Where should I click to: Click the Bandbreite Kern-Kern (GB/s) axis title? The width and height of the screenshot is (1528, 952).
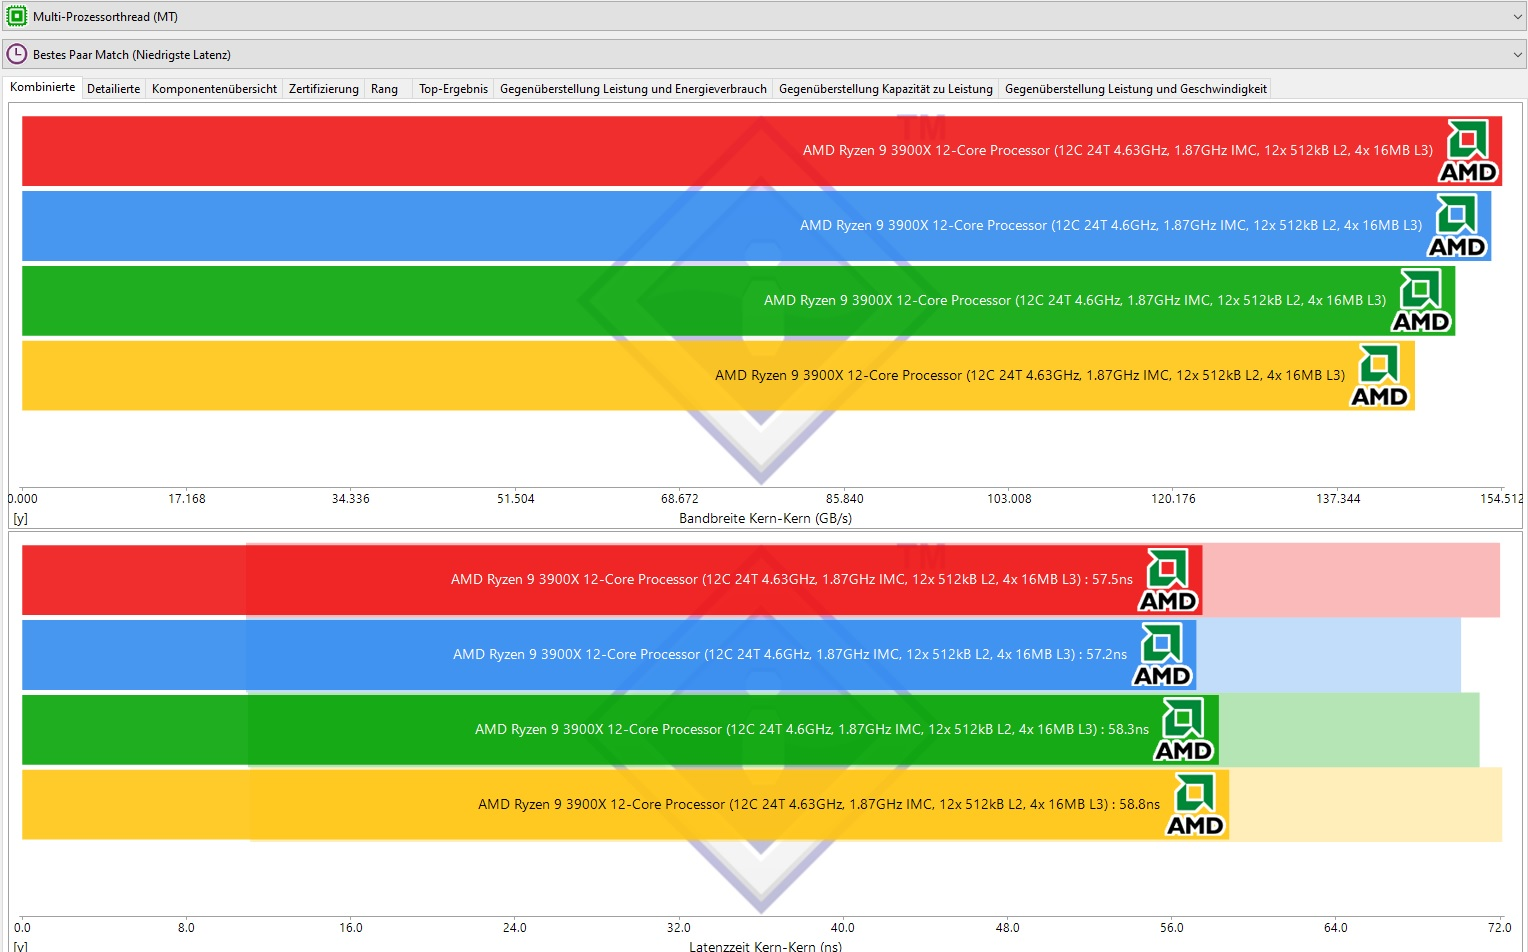coord(765,518)
